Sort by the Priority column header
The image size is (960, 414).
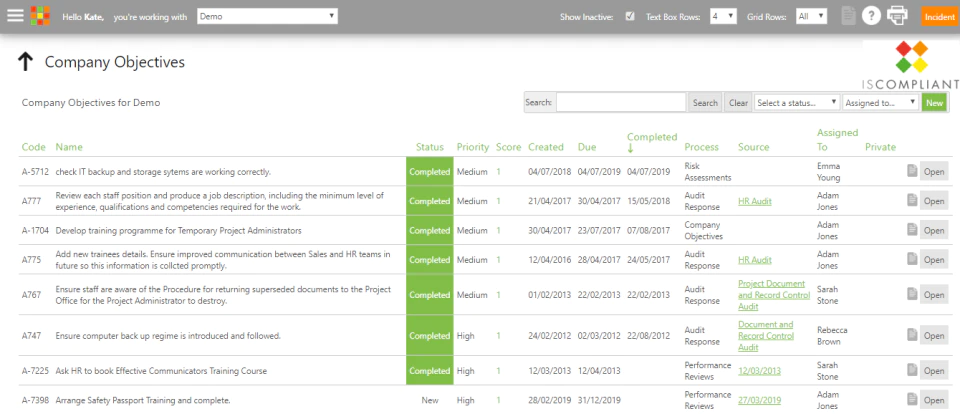click(473, 147)
